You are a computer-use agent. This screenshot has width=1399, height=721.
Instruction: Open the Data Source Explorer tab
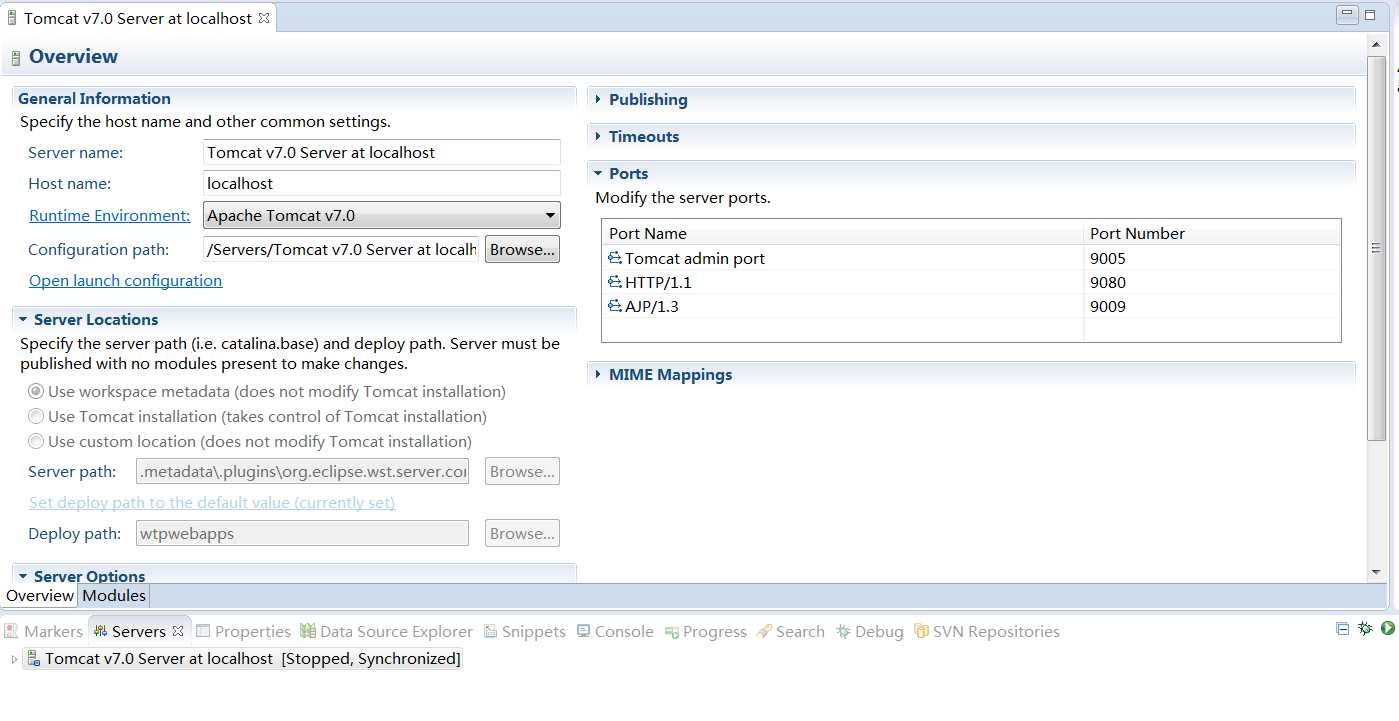(x=386, y=631)
